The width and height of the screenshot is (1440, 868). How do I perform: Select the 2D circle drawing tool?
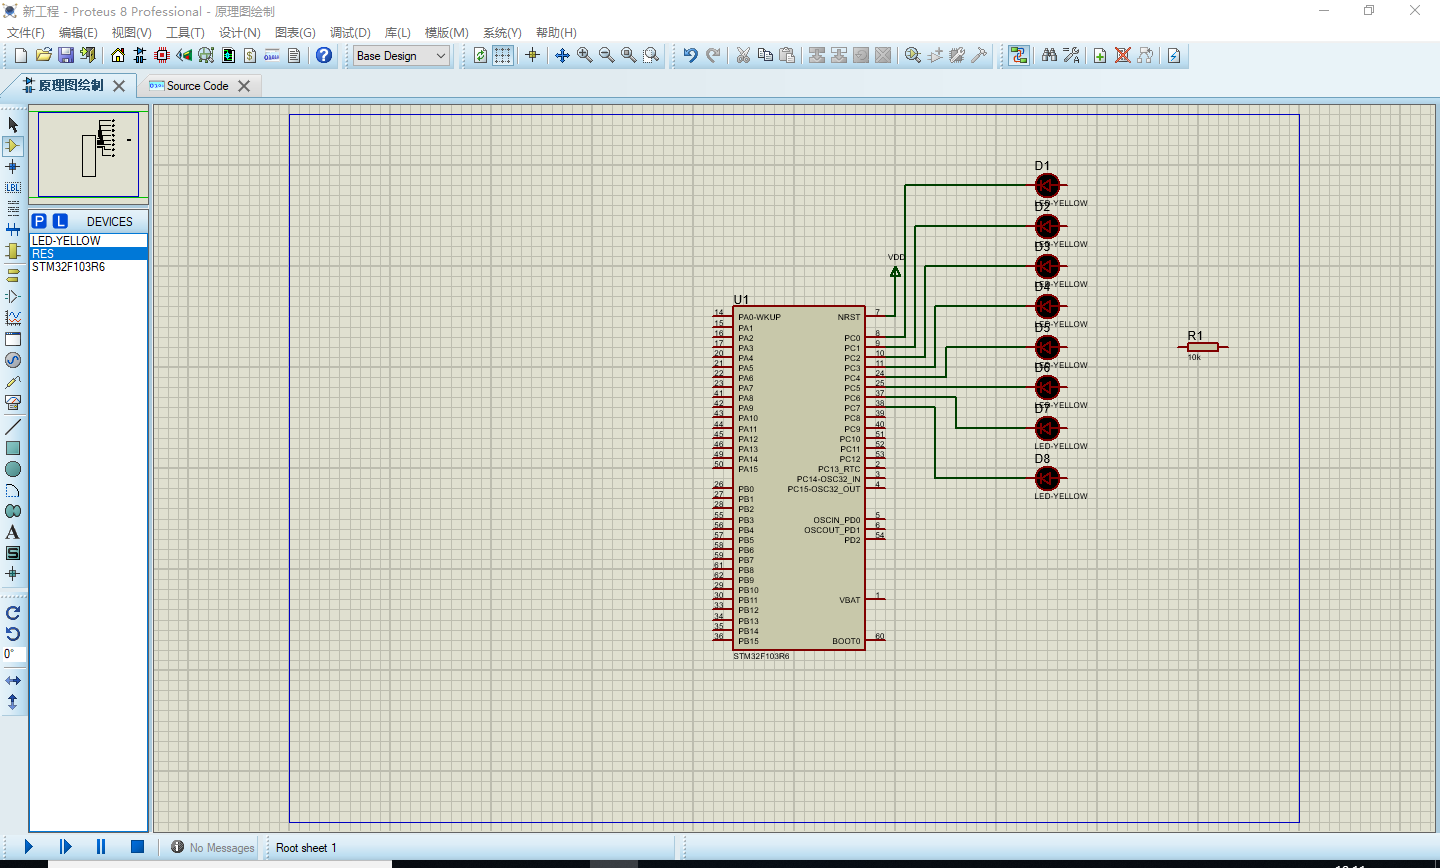point(13,469)
